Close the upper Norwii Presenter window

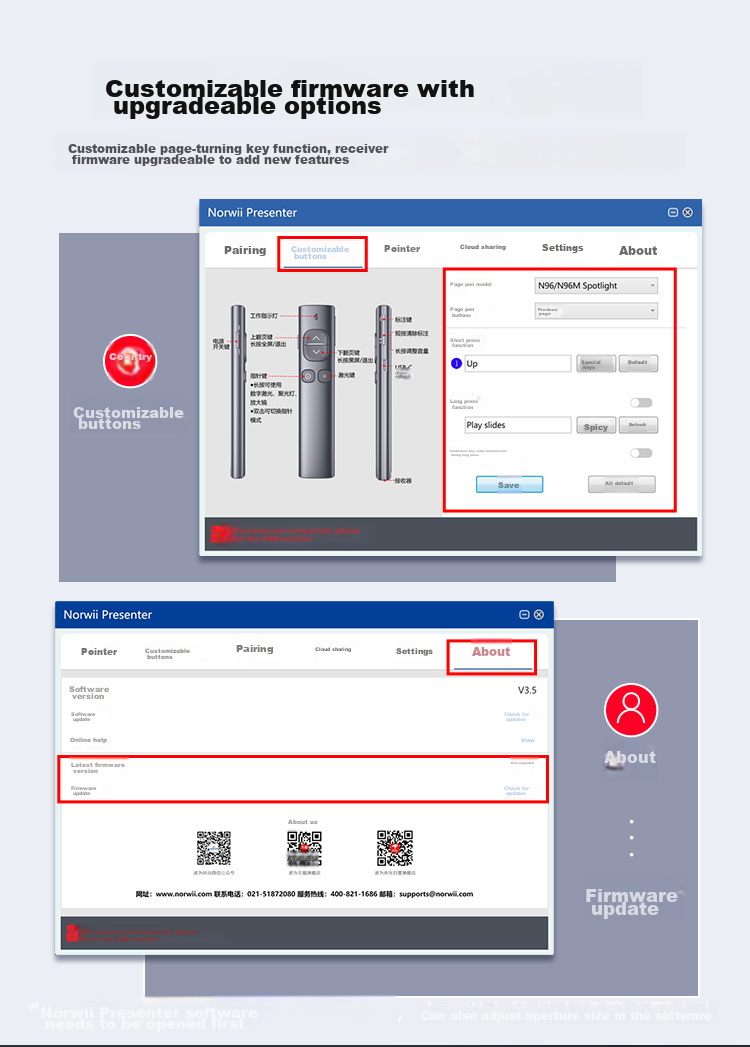[688, 212]
